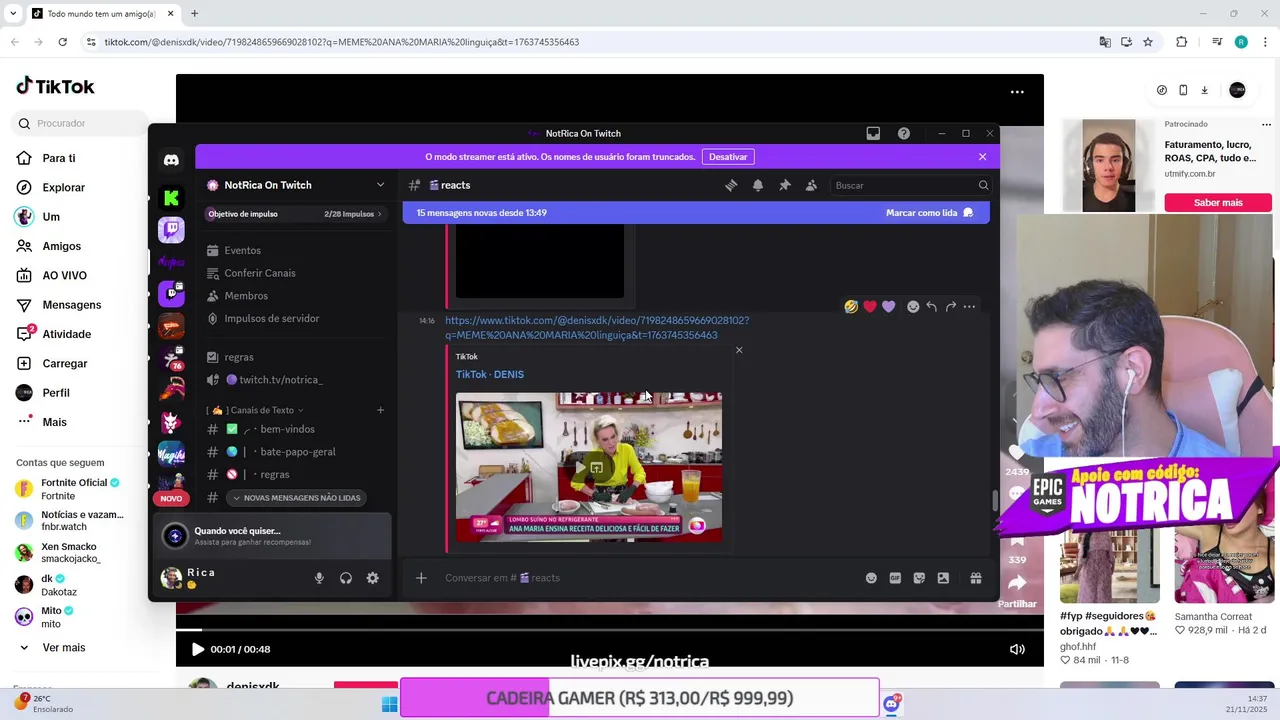1280x720 pixels.
Task: Open gift icon in Discord chat bar
Action: click(x=976, y=578)
